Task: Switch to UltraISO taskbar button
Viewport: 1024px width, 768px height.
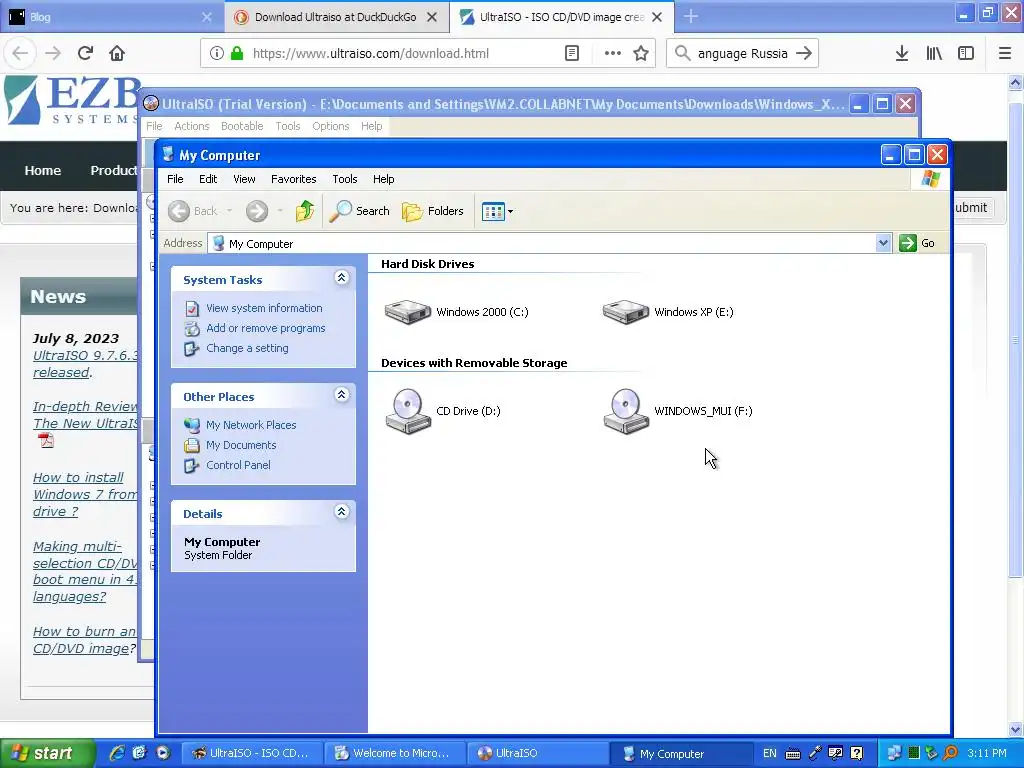Action: (x=537, y=754)
